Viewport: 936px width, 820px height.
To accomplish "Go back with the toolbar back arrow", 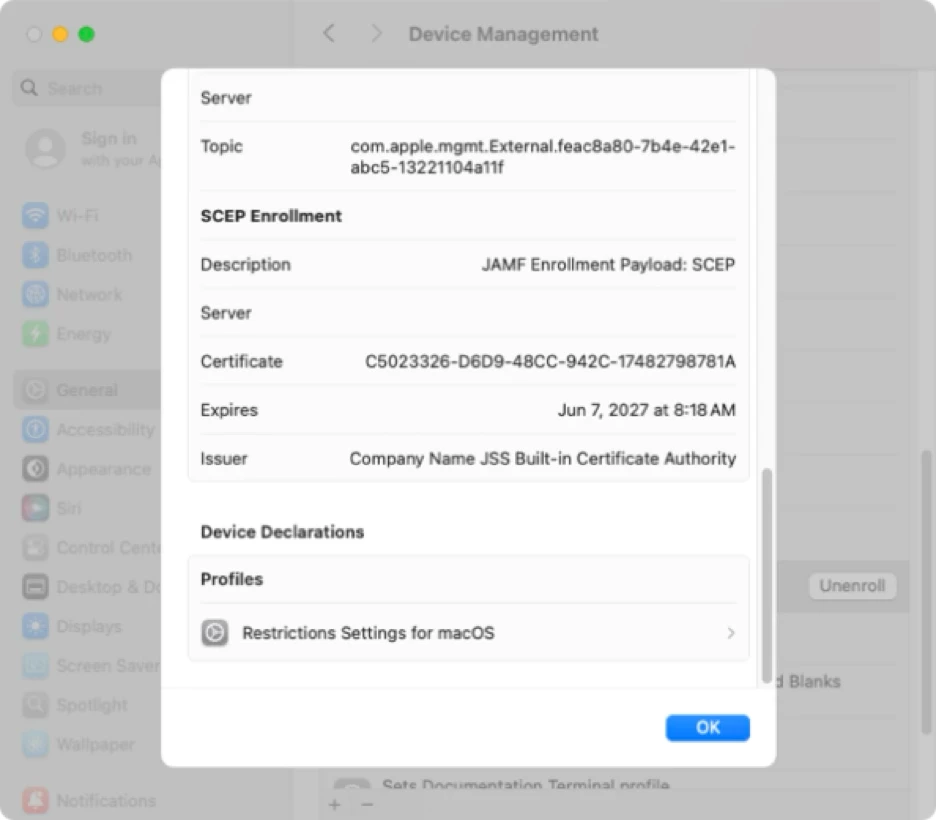I will pos(329,33).
